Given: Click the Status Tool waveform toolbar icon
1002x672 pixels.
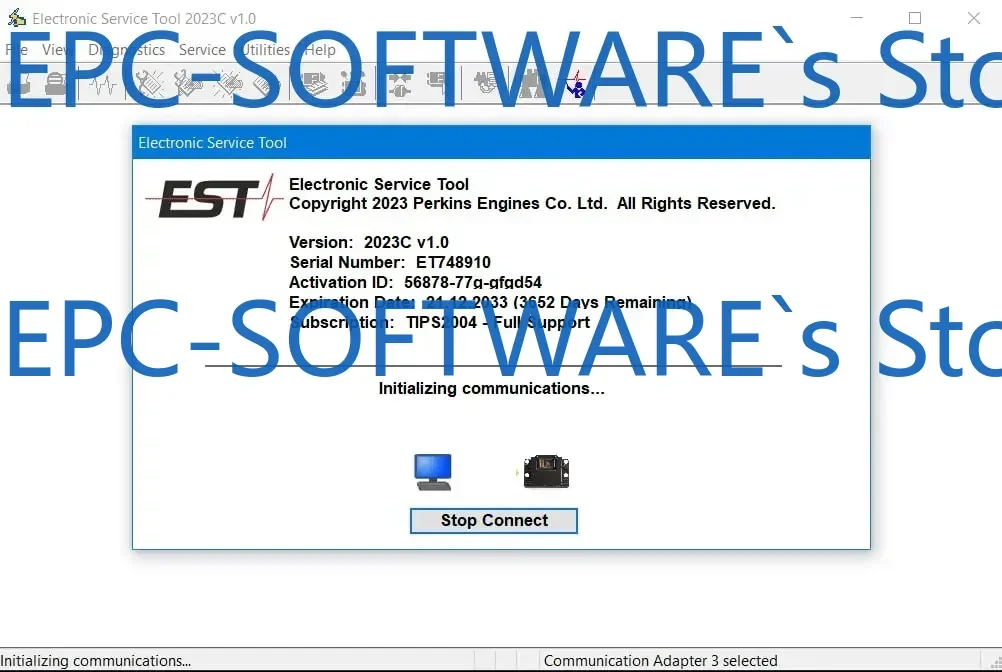Looking at the screenshot, I should 102,84.
